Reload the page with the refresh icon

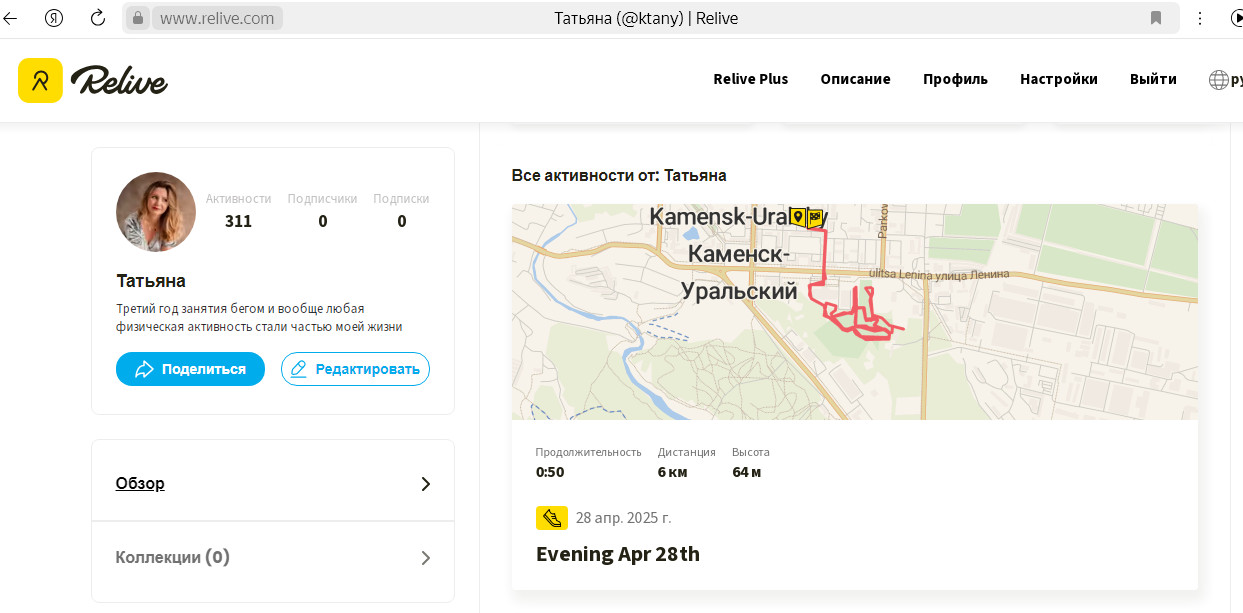98,18
